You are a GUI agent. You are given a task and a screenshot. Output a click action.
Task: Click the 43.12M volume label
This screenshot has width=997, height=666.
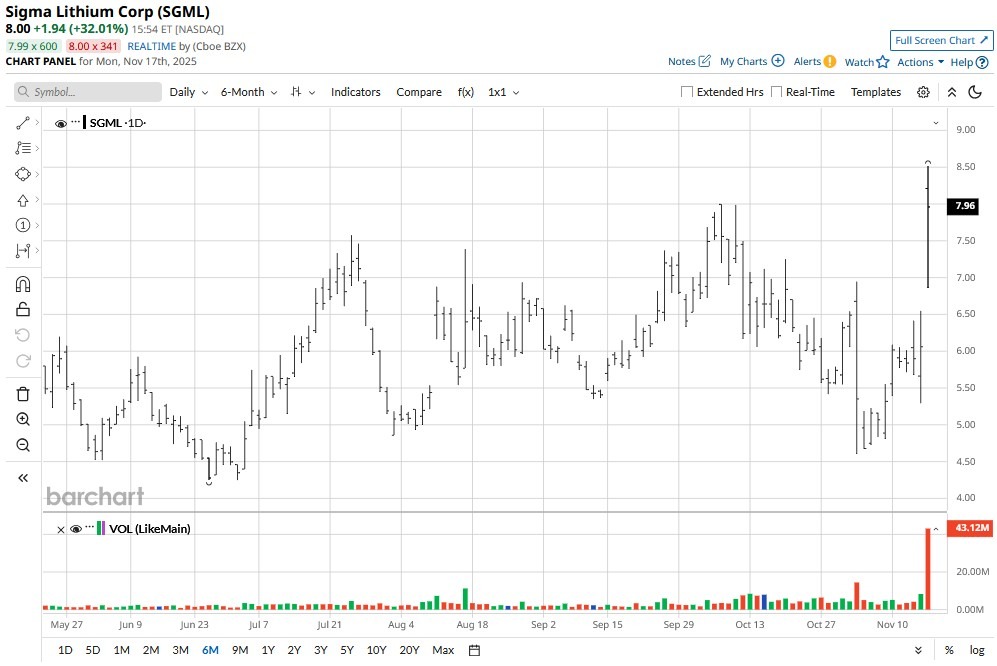pyautogui.click(x=970, y=528)
